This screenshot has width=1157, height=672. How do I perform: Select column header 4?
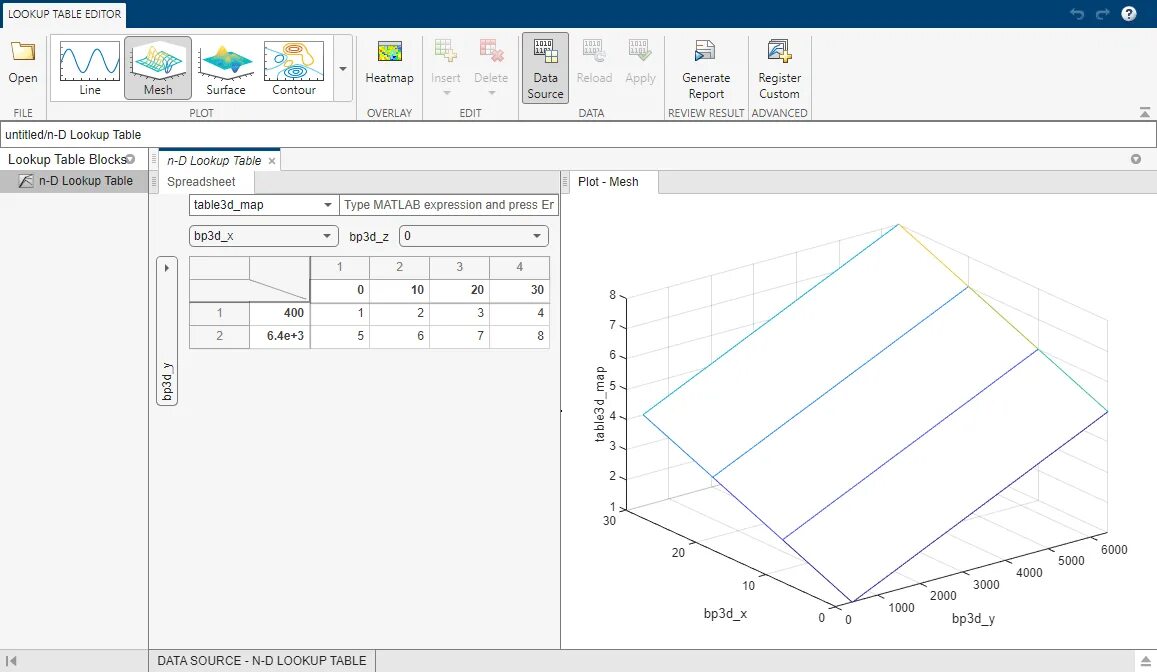[519, 267]
